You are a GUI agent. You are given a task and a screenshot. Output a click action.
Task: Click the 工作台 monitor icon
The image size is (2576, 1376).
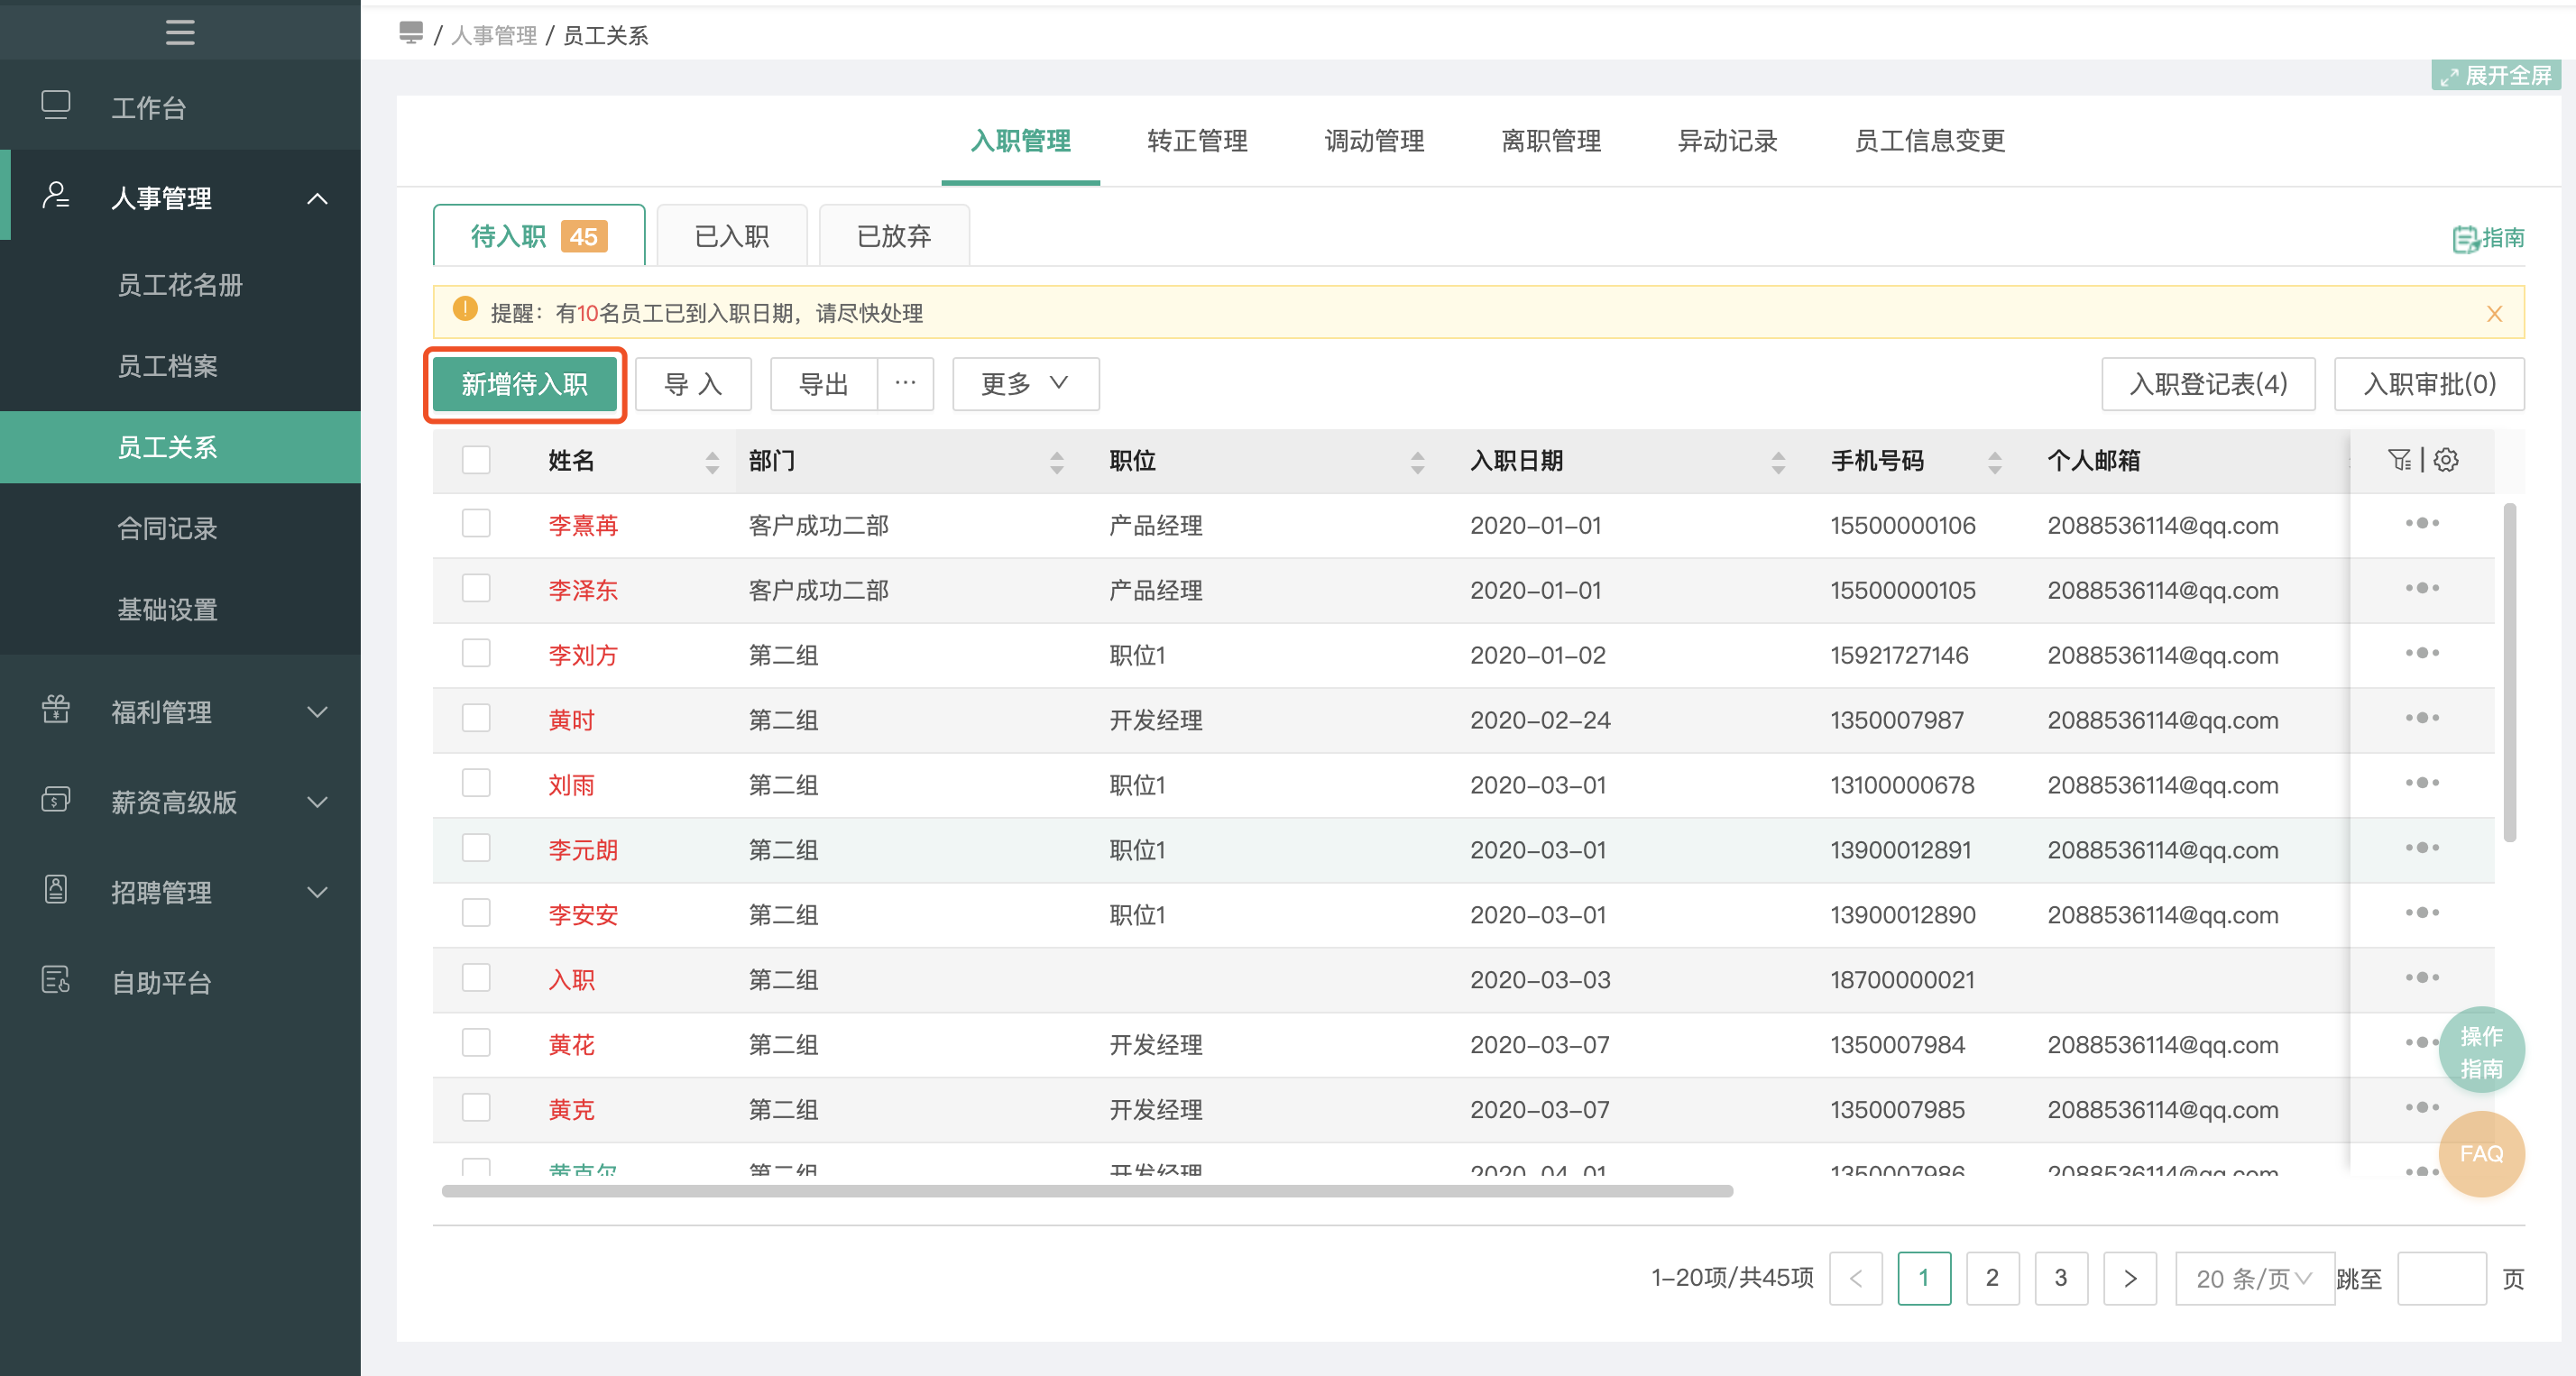(56, 105)
